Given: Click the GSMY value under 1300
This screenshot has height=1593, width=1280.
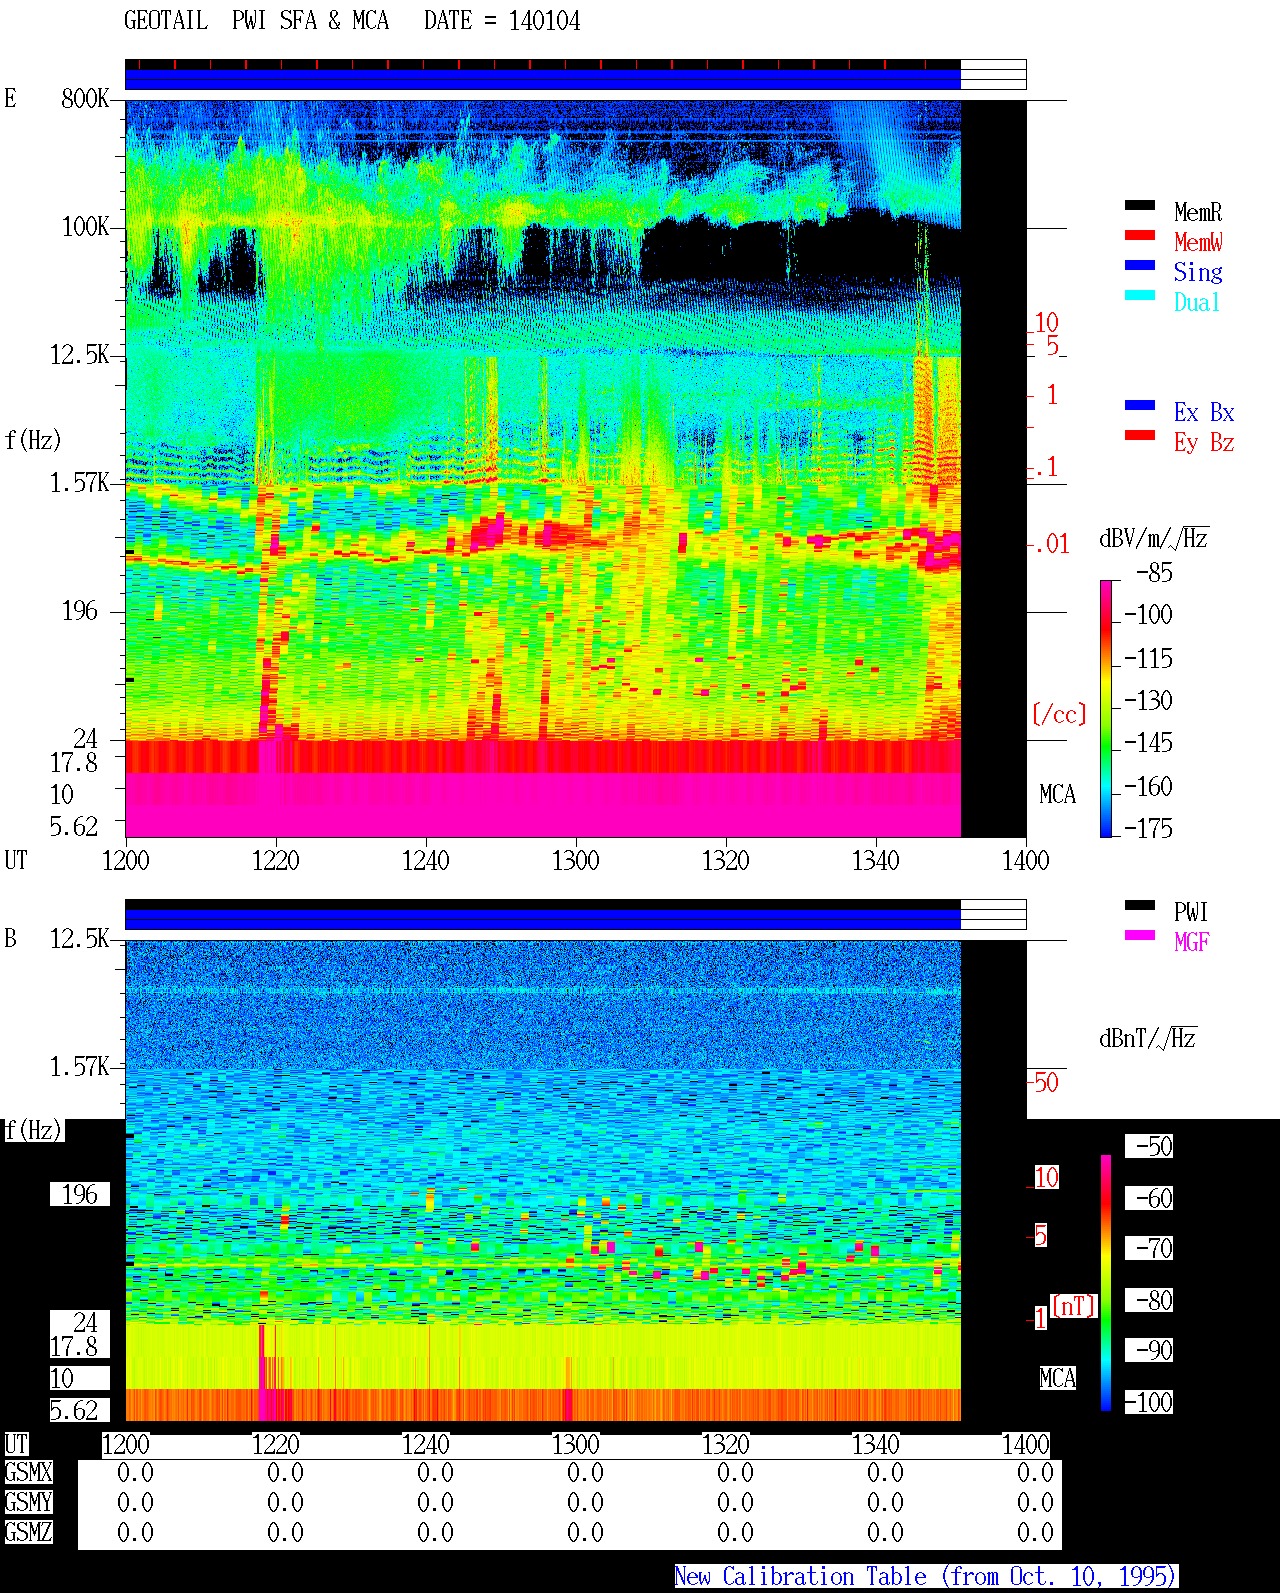Looking at the screenshot, I should (585, 1502).
